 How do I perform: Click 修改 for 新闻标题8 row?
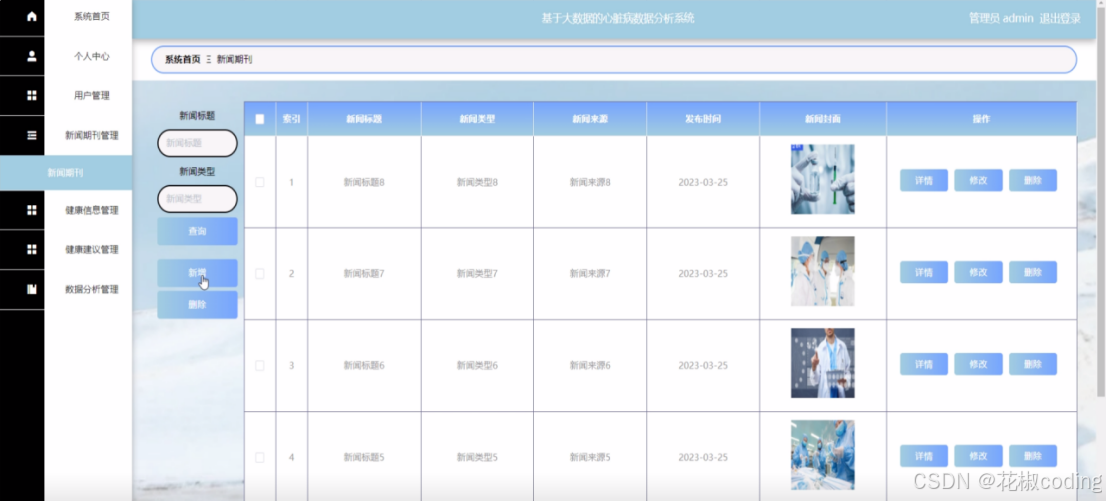point(978,181)
